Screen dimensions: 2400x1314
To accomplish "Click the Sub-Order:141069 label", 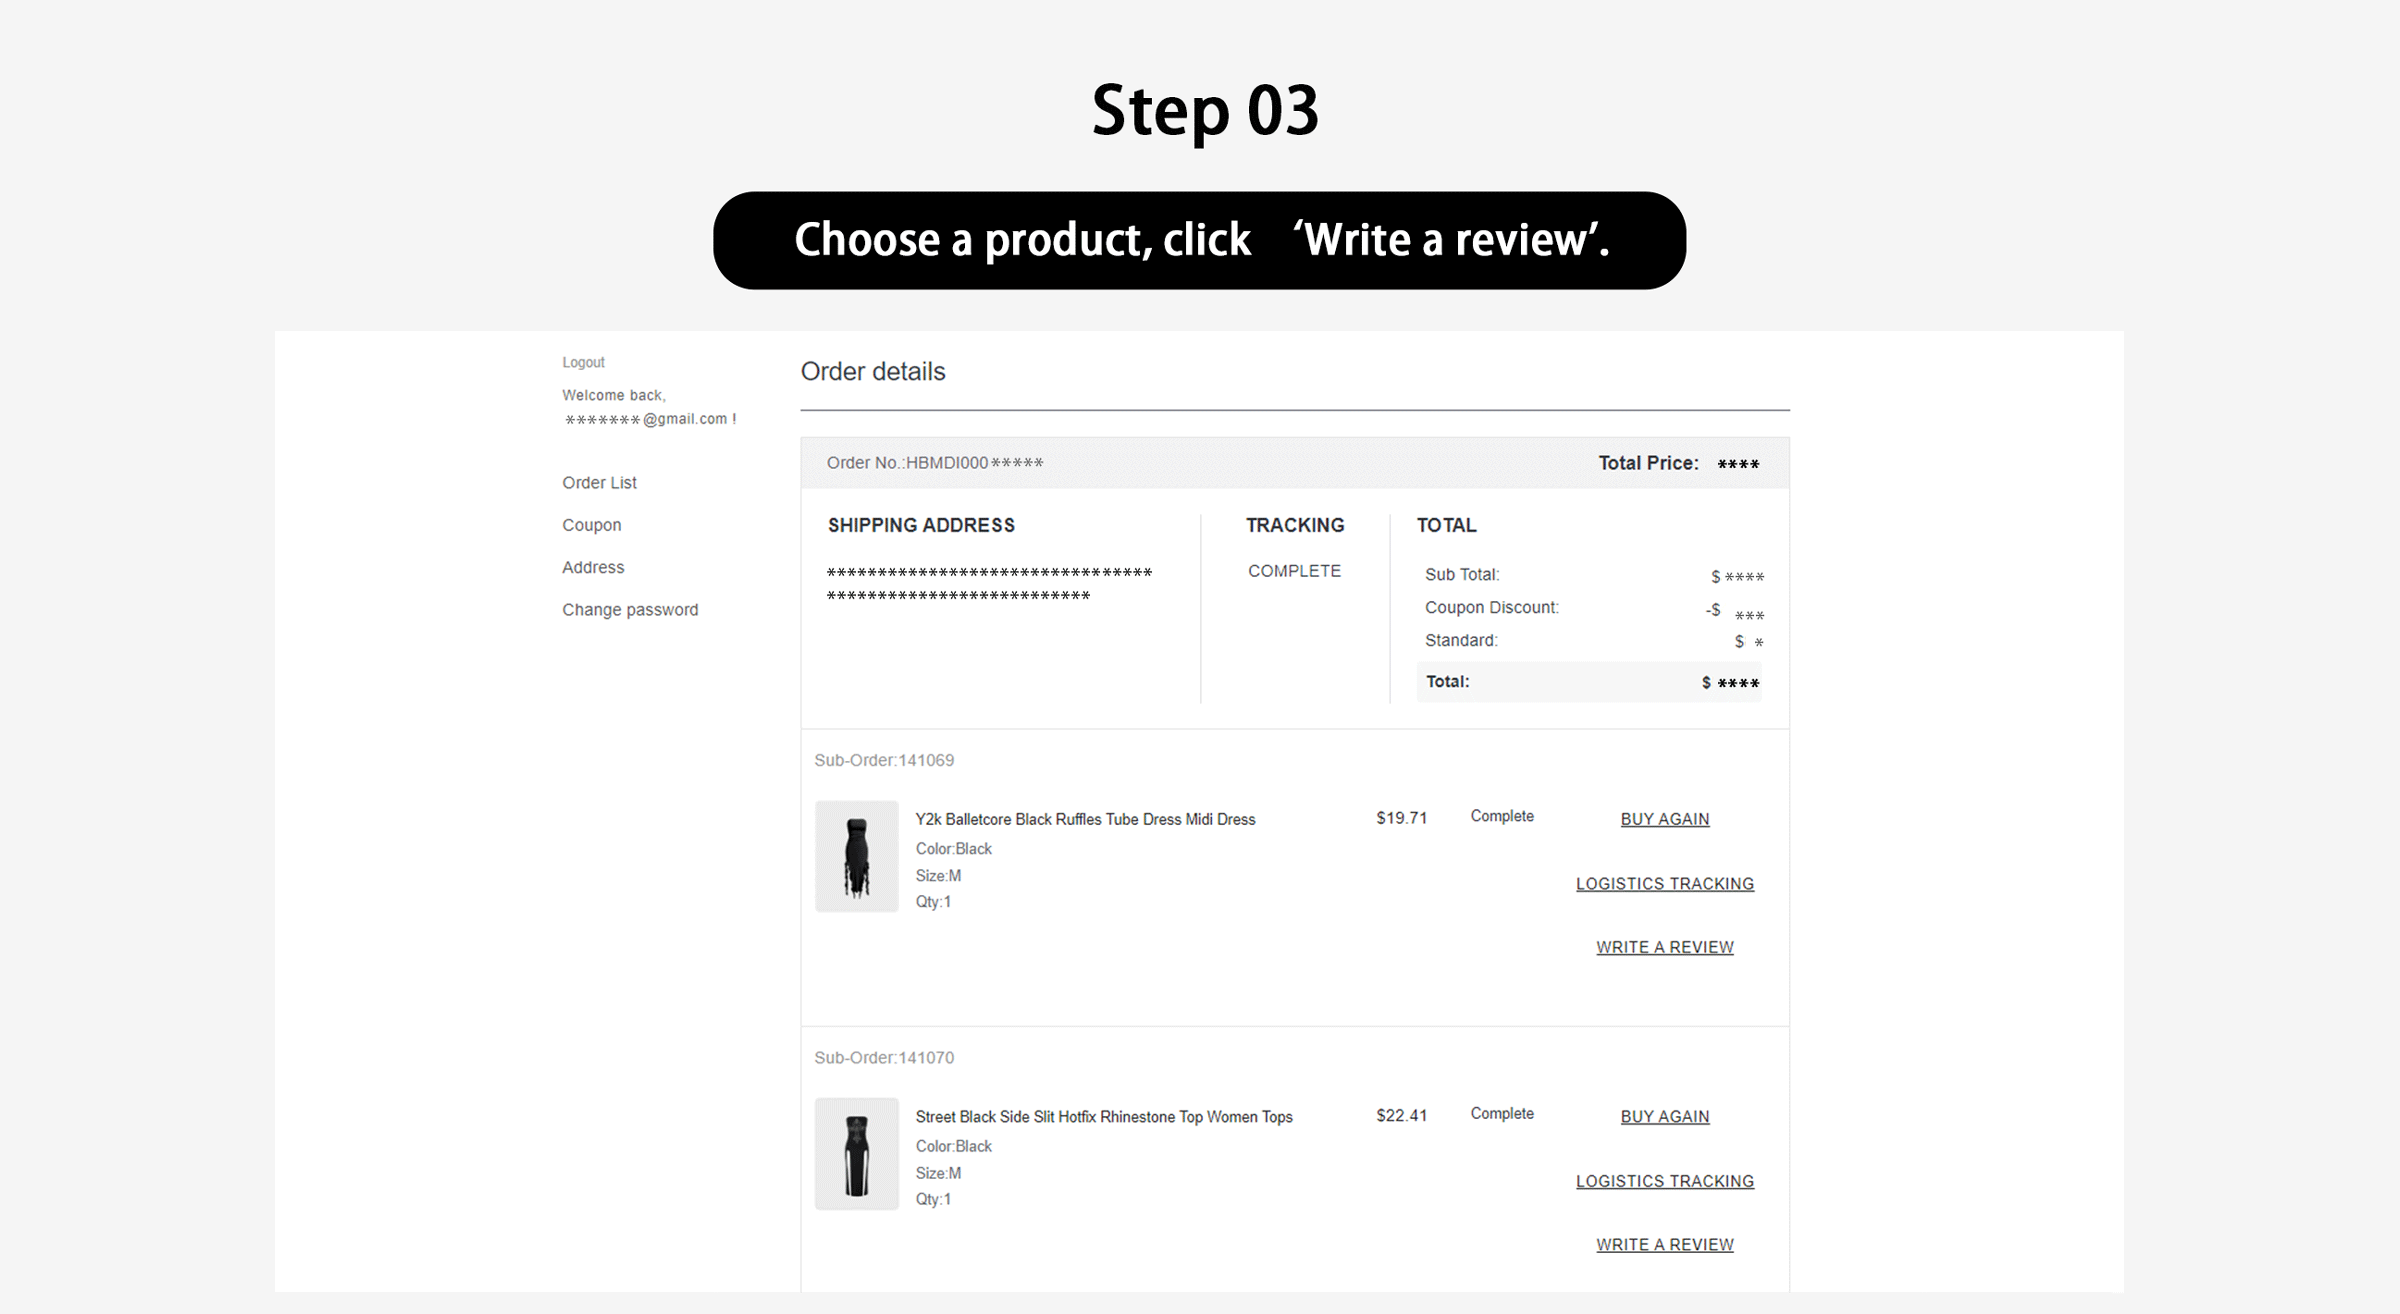I will 884,760.
